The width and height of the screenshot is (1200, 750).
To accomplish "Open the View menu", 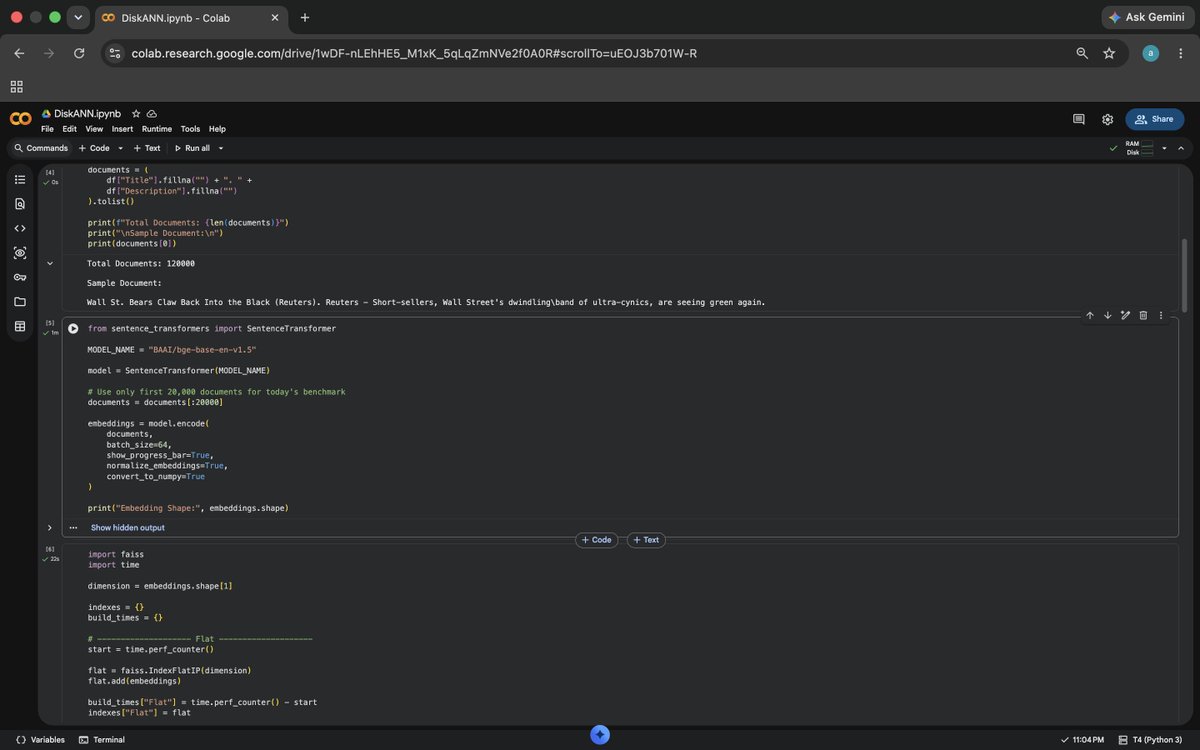I will click(94, 129).
